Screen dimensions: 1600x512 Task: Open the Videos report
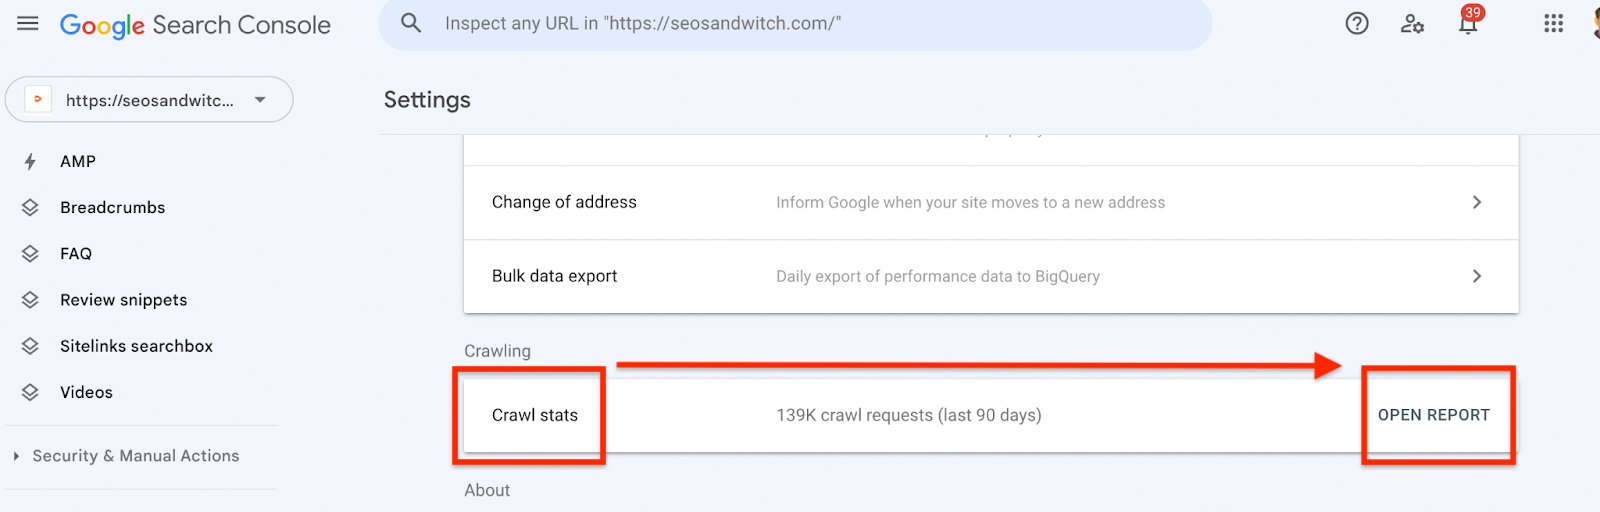86,392
